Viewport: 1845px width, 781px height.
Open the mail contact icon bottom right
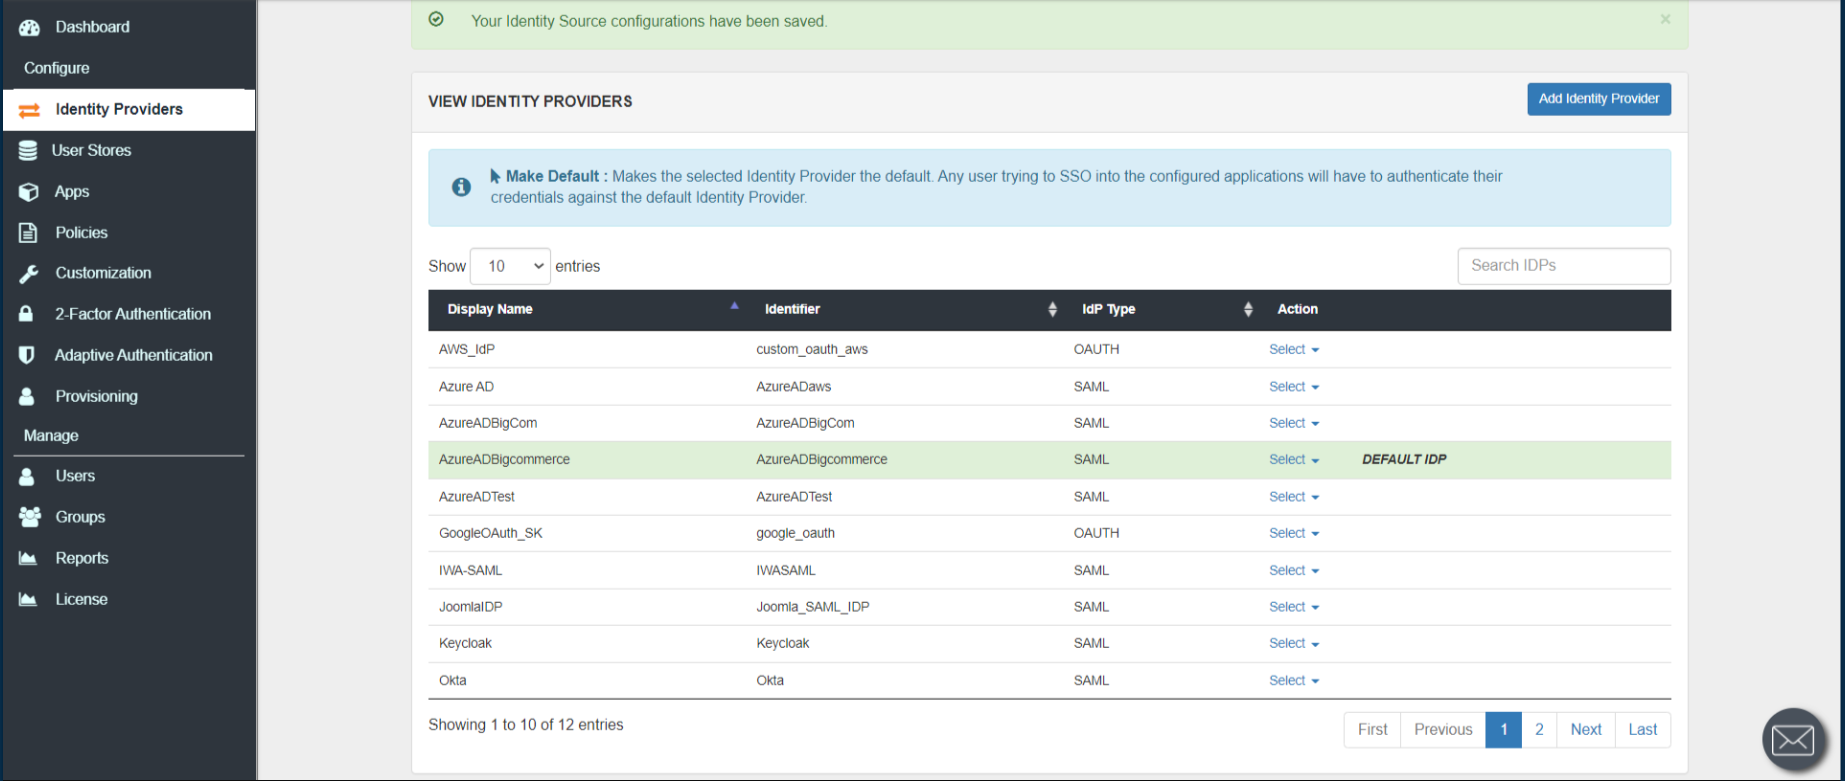(x=1792, y=740)
